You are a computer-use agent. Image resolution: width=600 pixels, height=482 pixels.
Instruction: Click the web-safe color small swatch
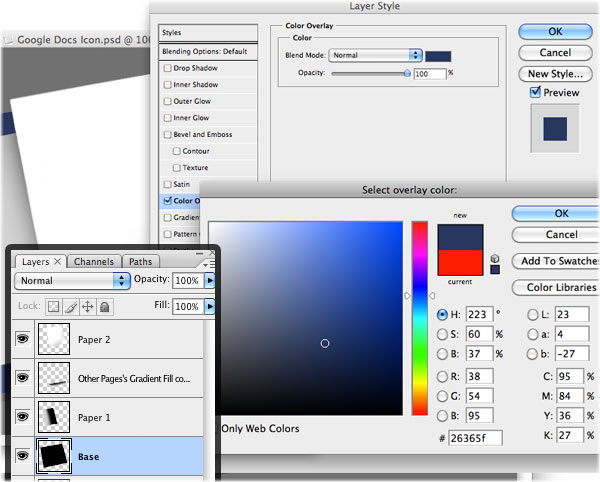pyautogui.click(x=495, y=270)
